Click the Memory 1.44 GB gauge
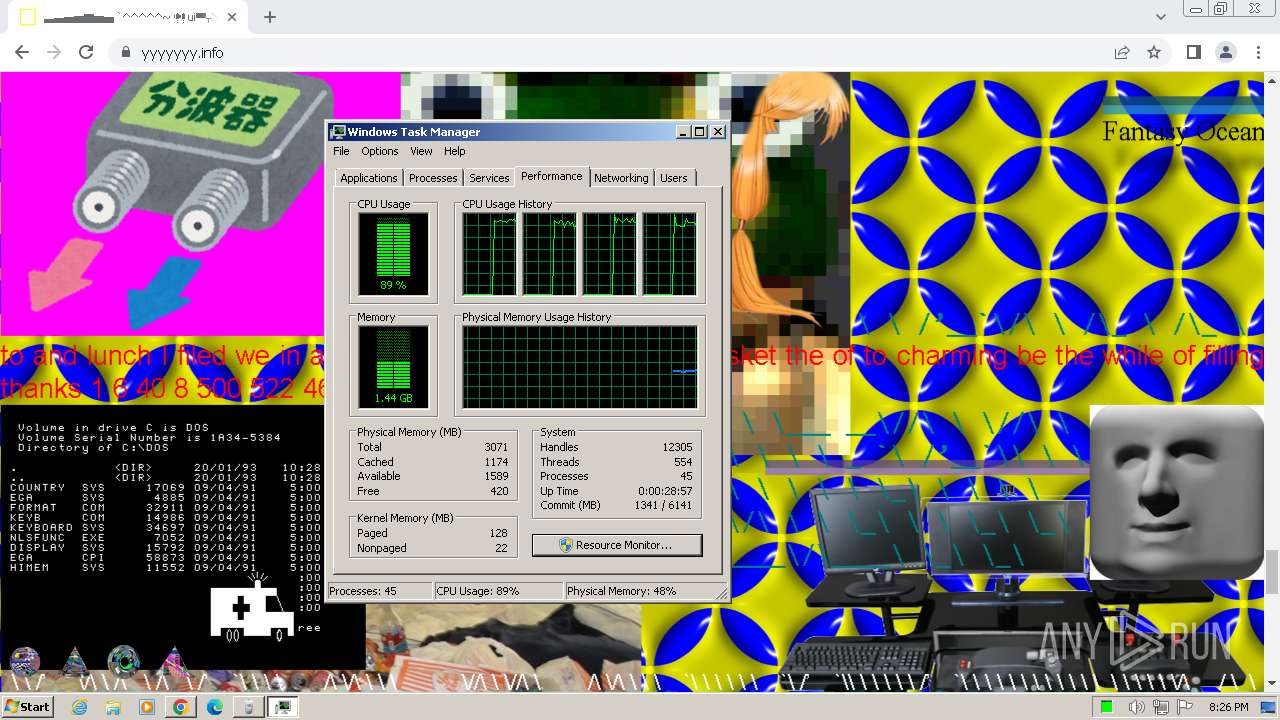 [393, 367]
